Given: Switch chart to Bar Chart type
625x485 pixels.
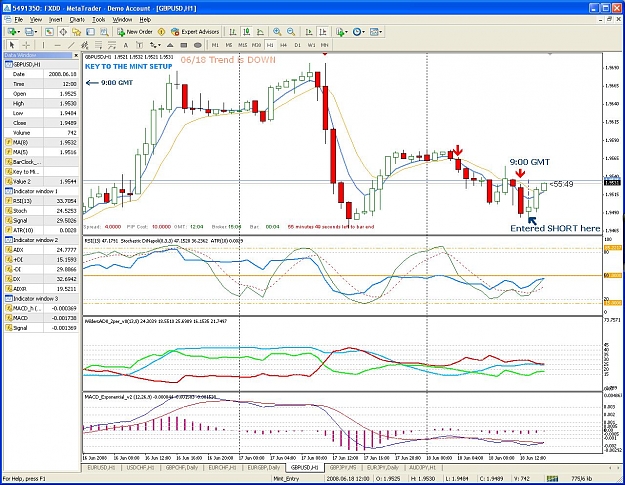Looking at the screenshot, I should pos(233,32).
